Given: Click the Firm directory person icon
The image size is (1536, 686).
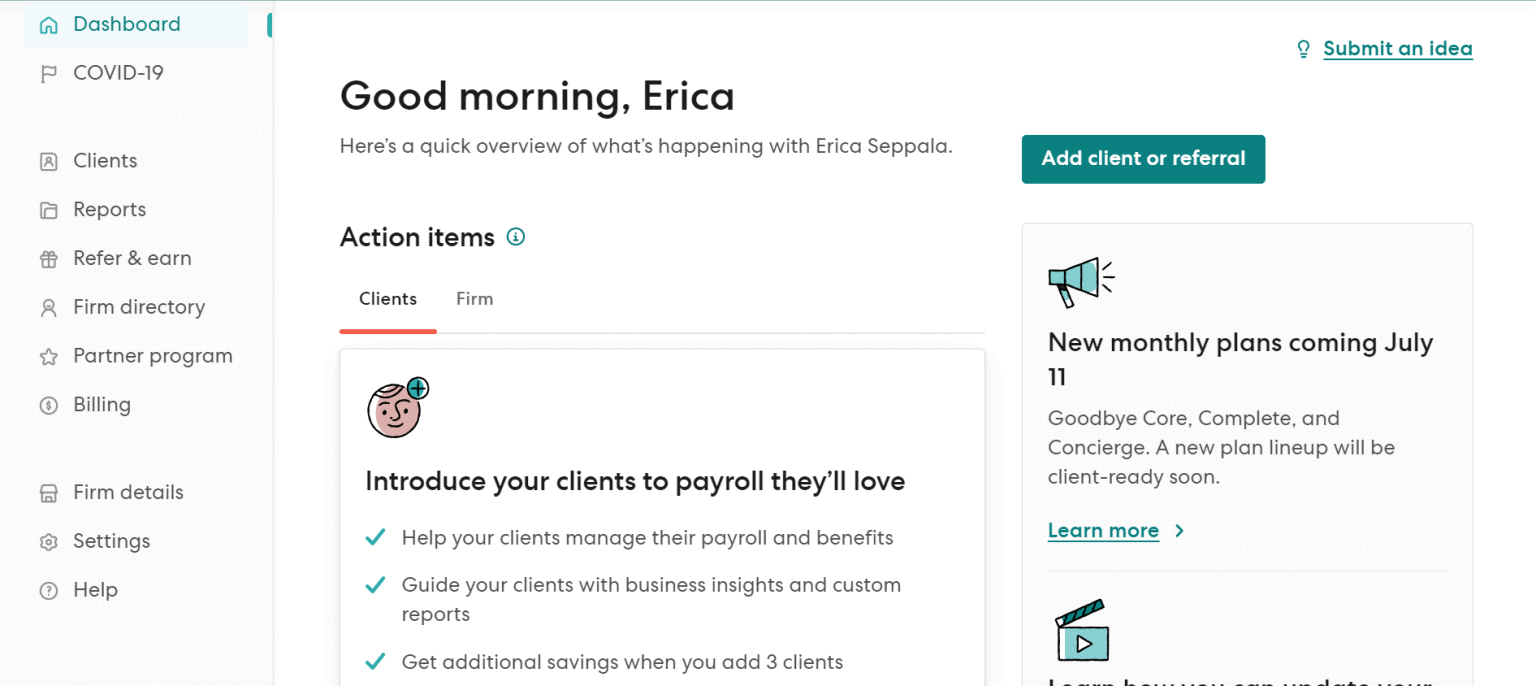Looking at the screenshot, I should tap(48, 307).
